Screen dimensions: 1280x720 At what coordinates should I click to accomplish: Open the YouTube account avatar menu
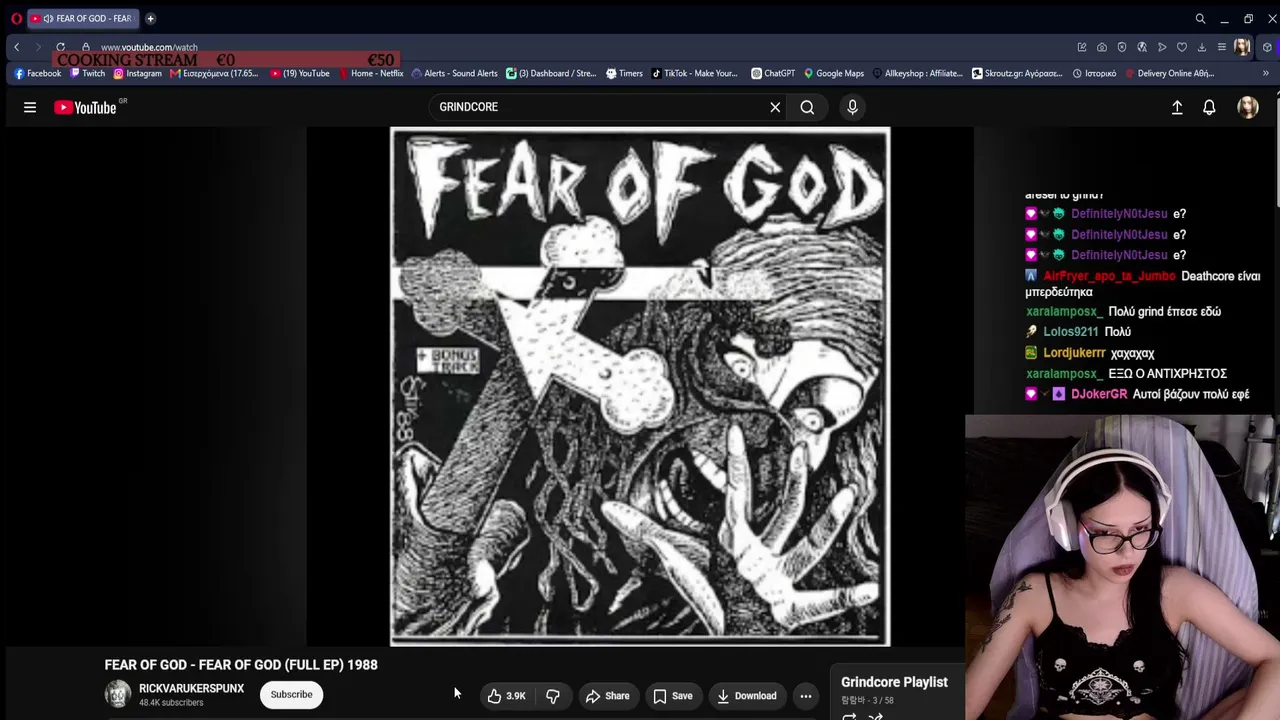pyautogui.click(x=1248, y=107)
